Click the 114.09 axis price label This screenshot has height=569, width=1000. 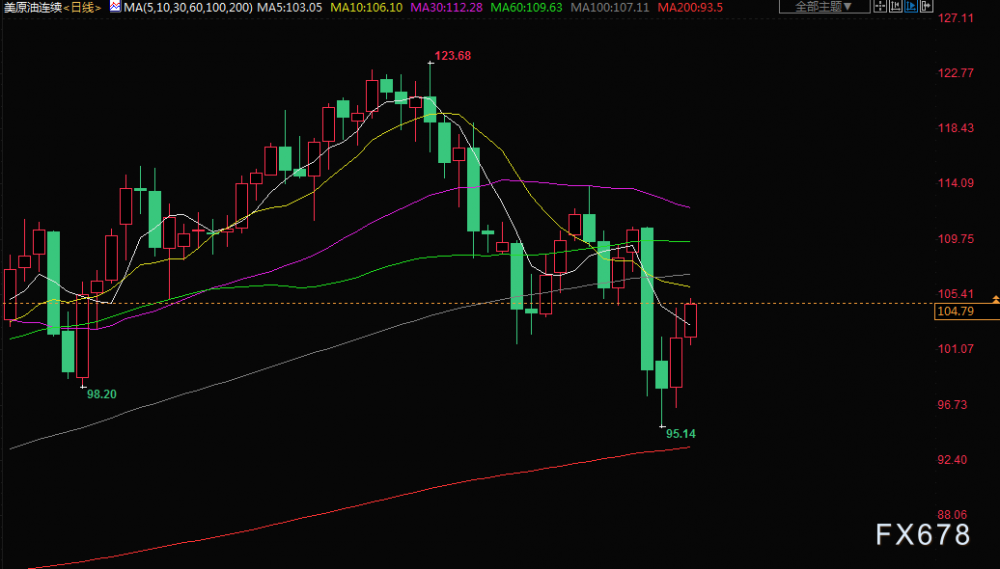pyautogui.click(x=955, y=183)
